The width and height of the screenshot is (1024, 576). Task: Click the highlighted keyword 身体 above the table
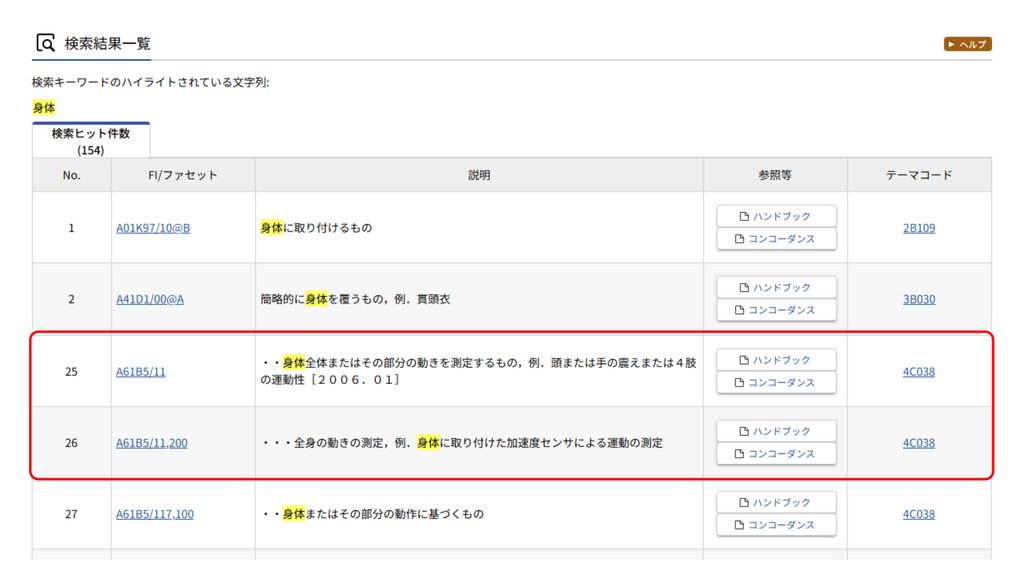coord(44,108)
